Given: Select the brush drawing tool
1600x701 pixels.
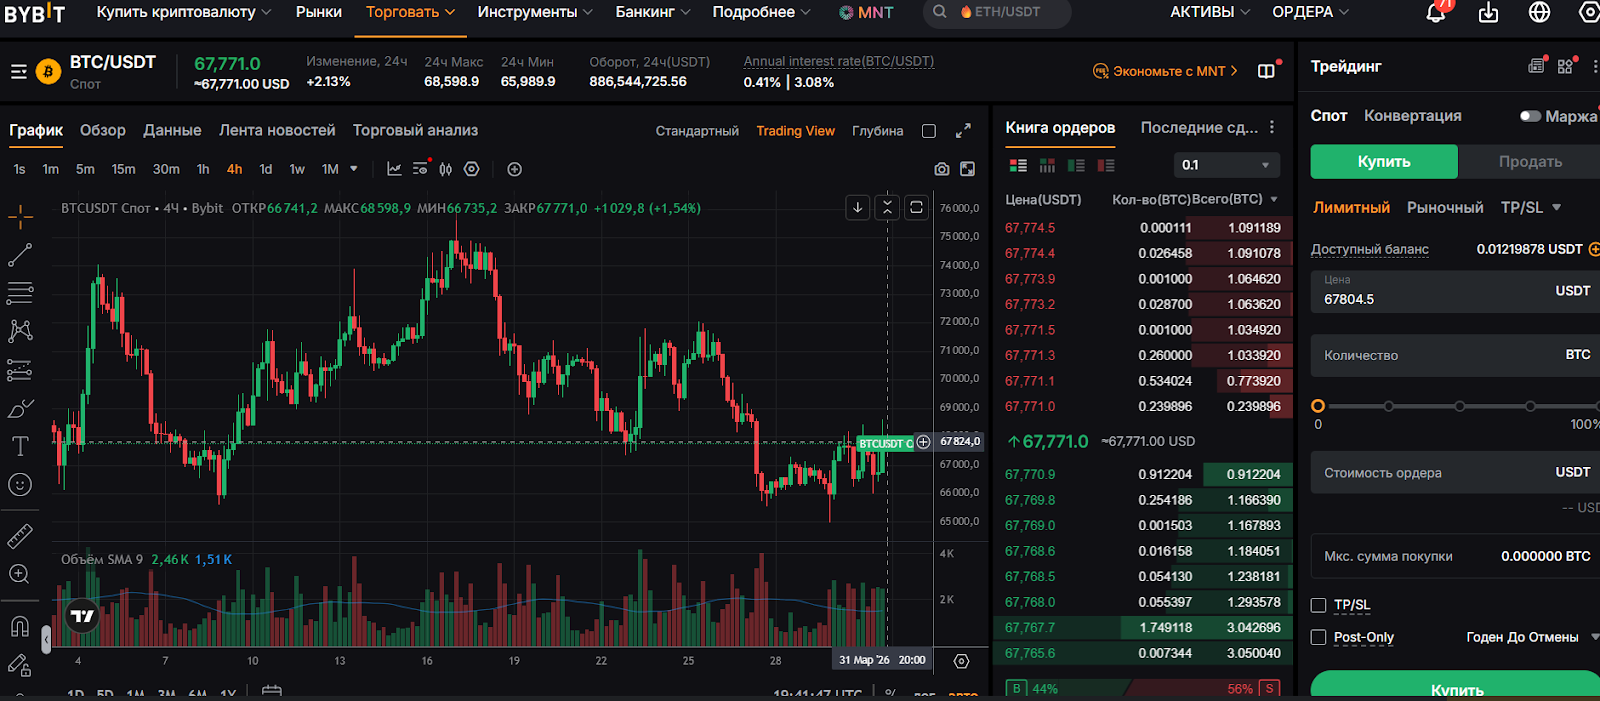Looking at the screenshot, I should point(20,408).
